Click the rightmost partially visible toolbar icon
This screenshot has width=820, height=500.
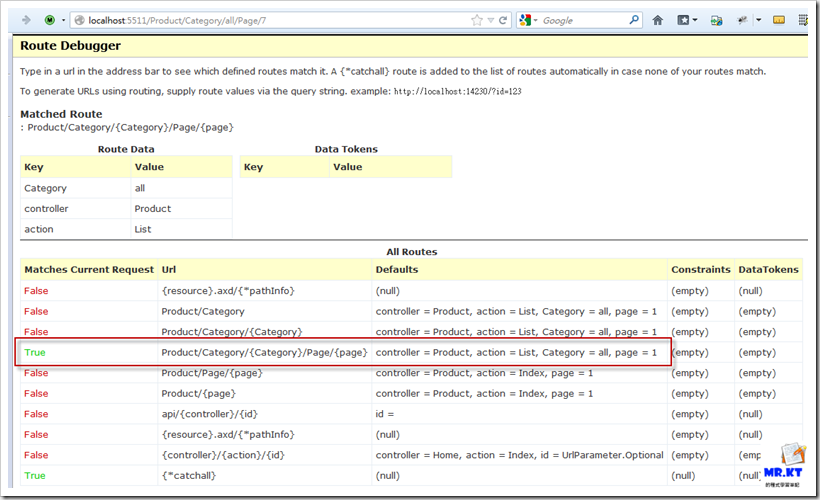[803, 20]
